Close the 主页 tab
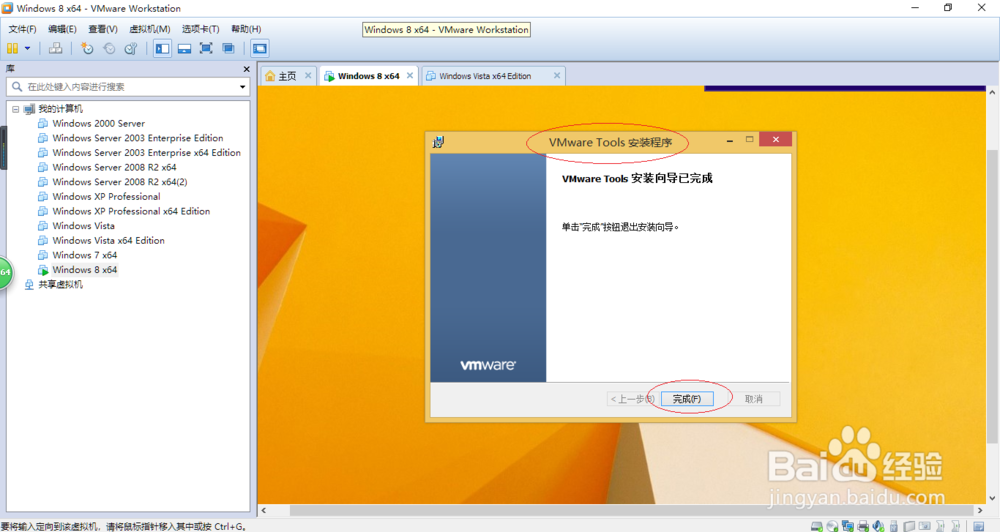The width and height of the screenshot is (1000, 532). [308, 75]
